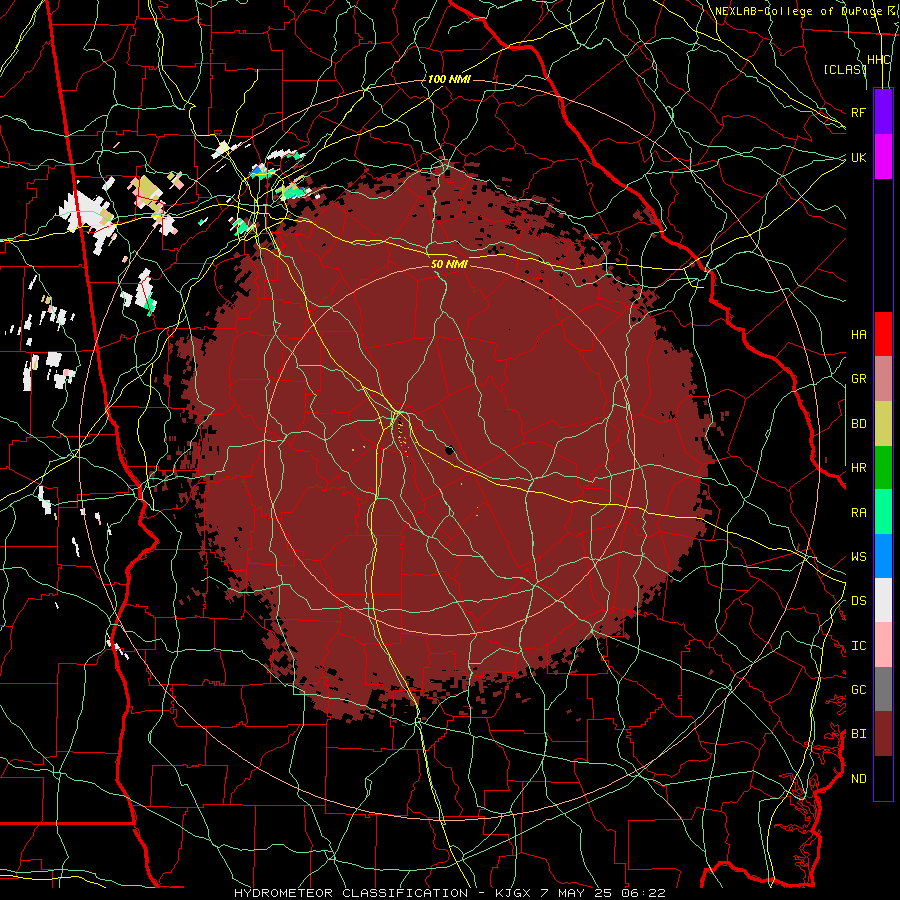The width and height of the screenshot is (900, 900).
Task: Click the HA legend label
Action: [858, 334]
